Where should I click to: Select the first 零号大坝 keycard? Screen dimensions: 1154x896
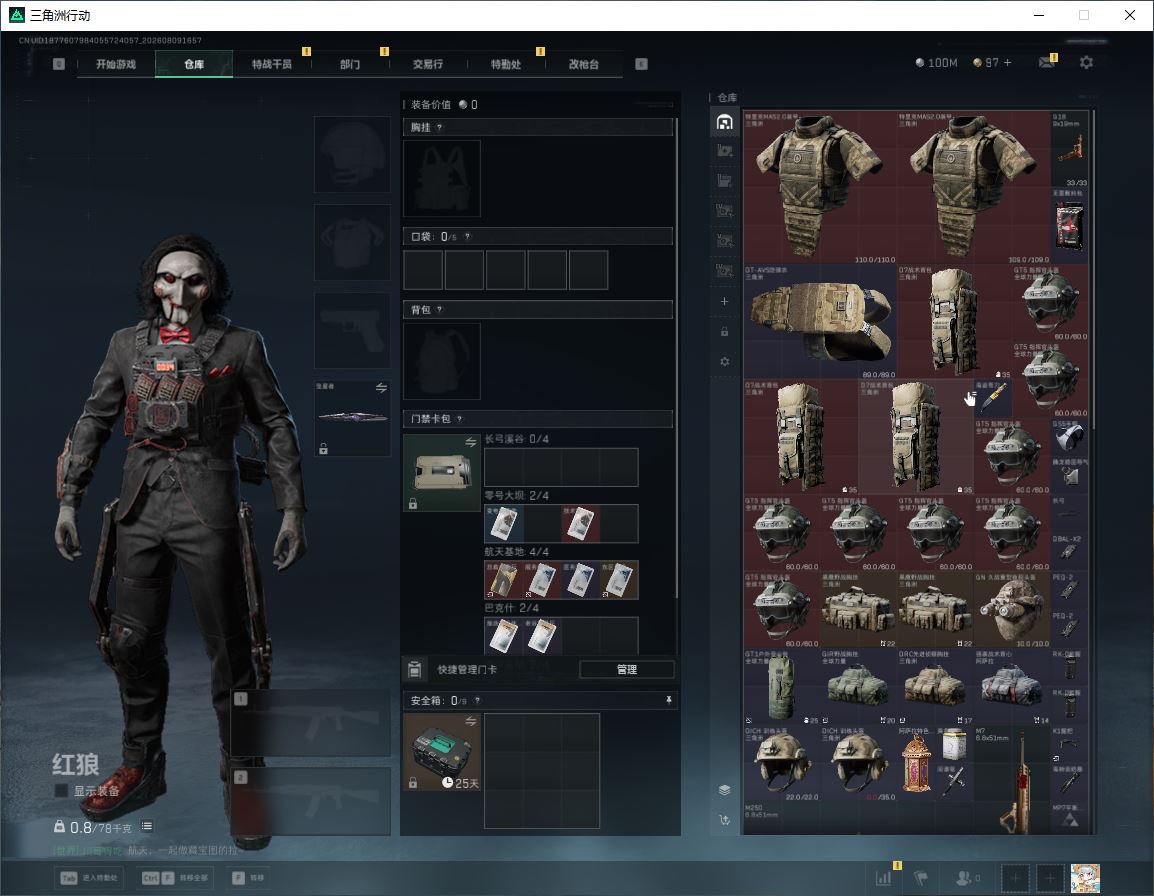click(503, 523)
